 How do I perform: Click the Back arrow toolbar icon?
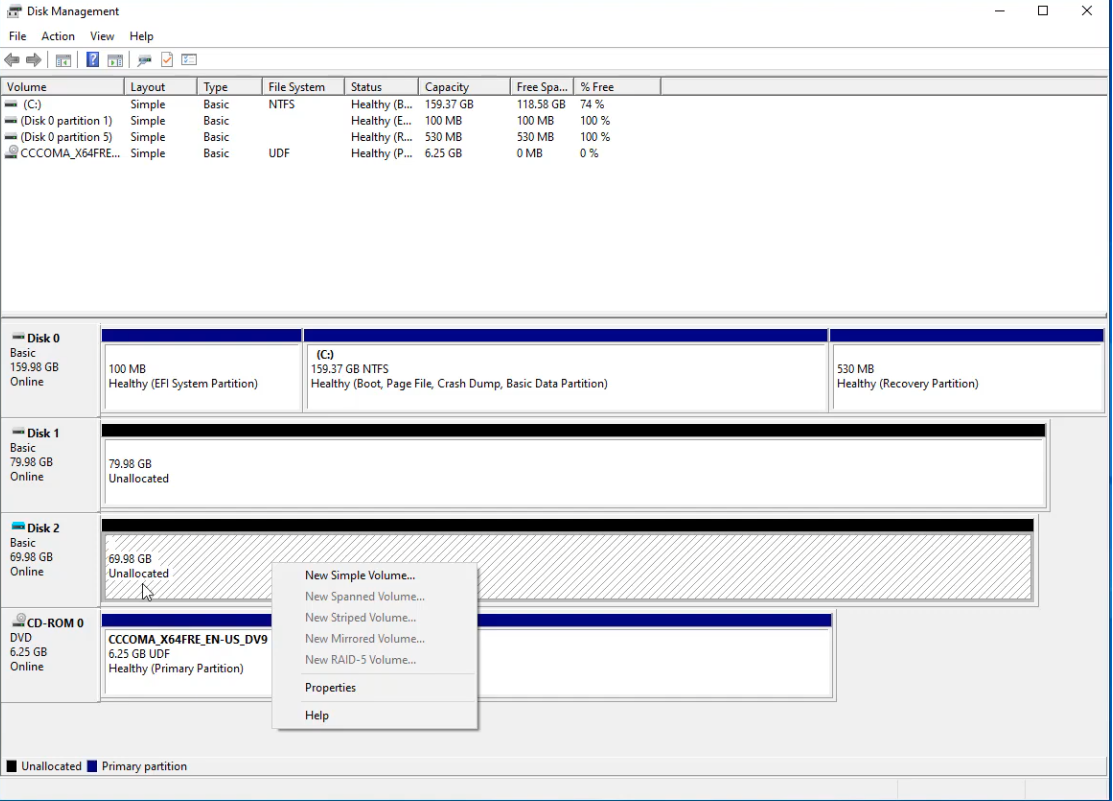(x=12, y=60)
